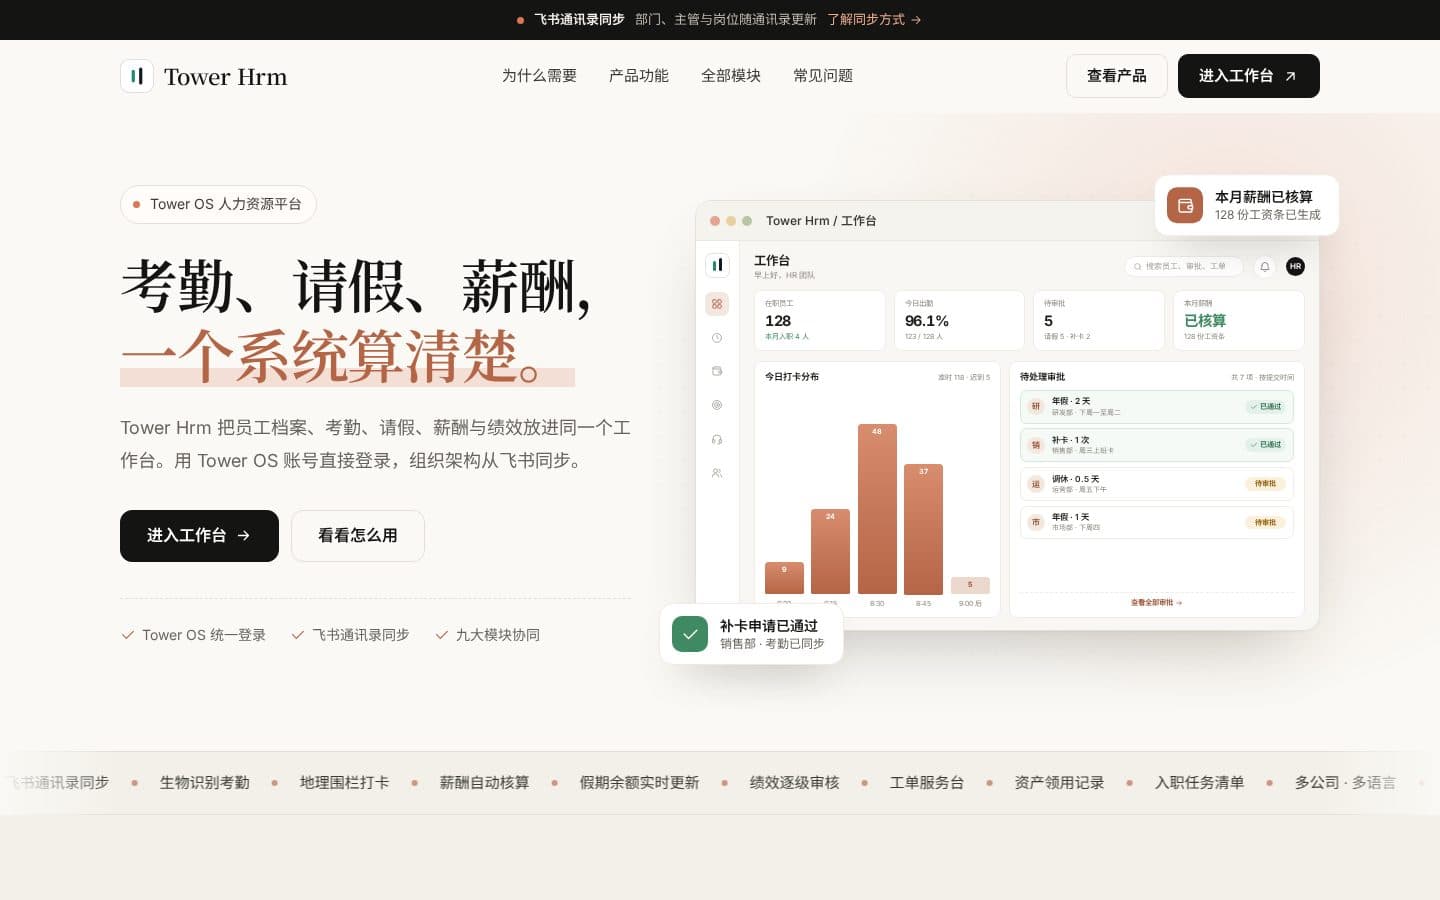Click the Tower Hrm brand name

click(x=225, y=77)
